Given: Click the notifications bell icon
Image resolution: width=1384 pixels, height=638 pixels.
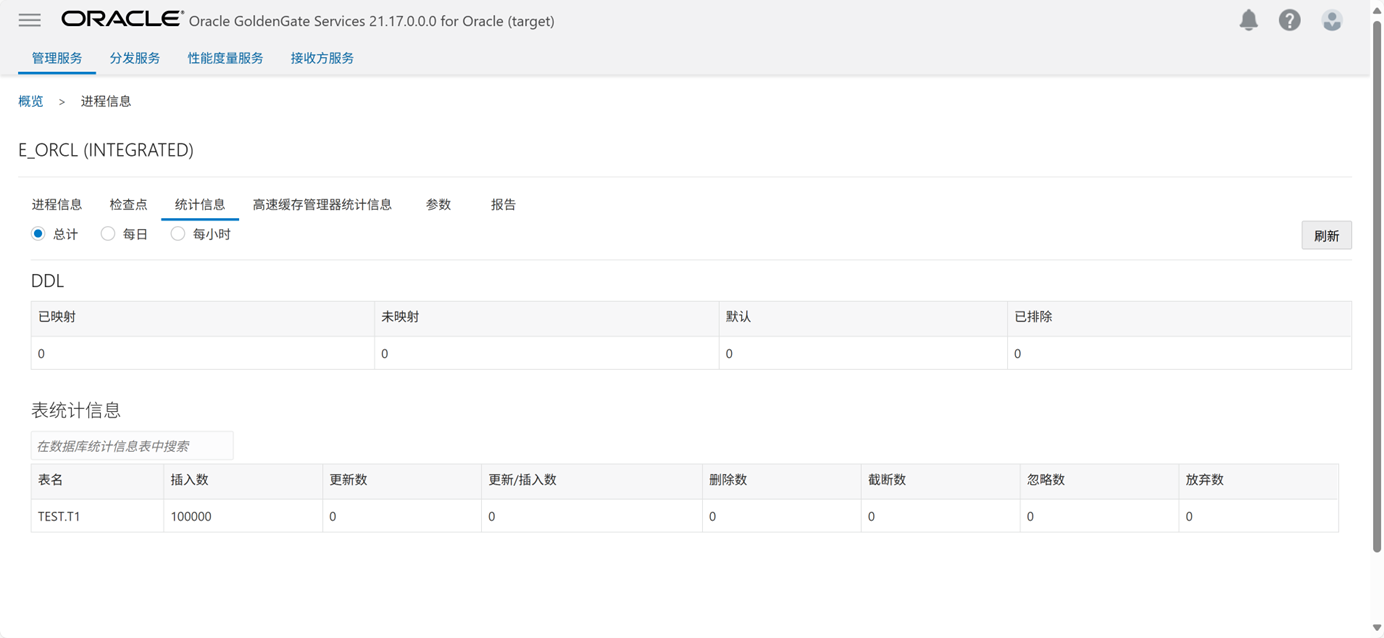Looking at the screenshot, I should pyautogui.click(x=1248, y=20).
